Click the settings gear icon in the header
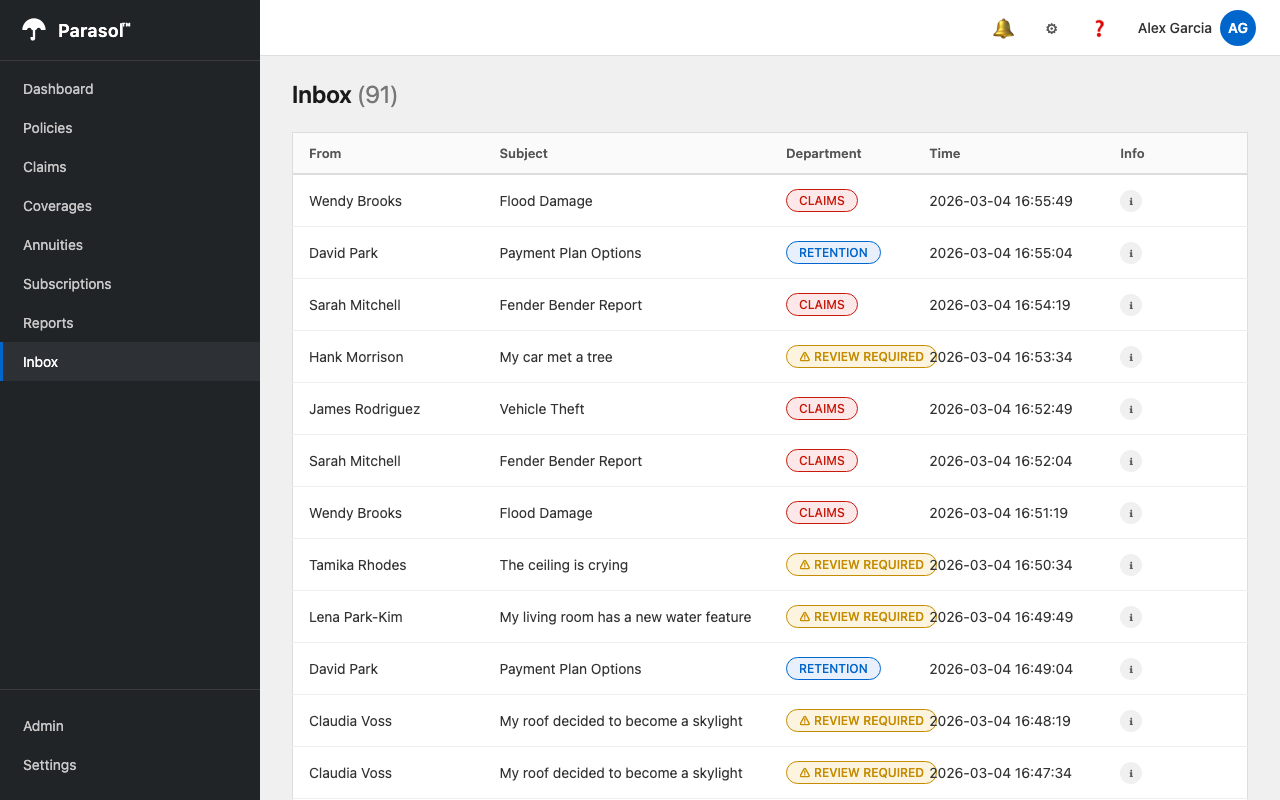1280x800 pixels. point(1051,28)
